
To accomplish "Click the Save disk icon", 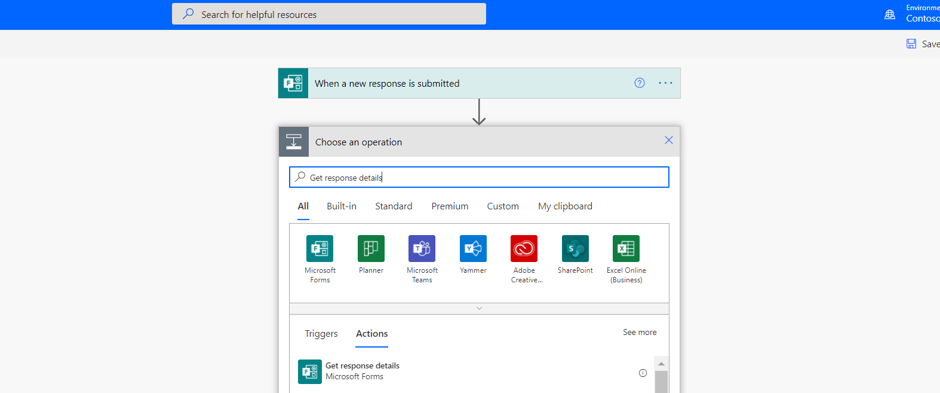I will (x=911, y=44).
